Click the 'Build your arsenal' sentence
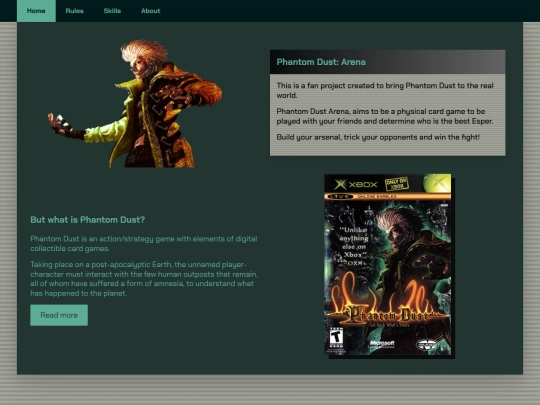 378,137
